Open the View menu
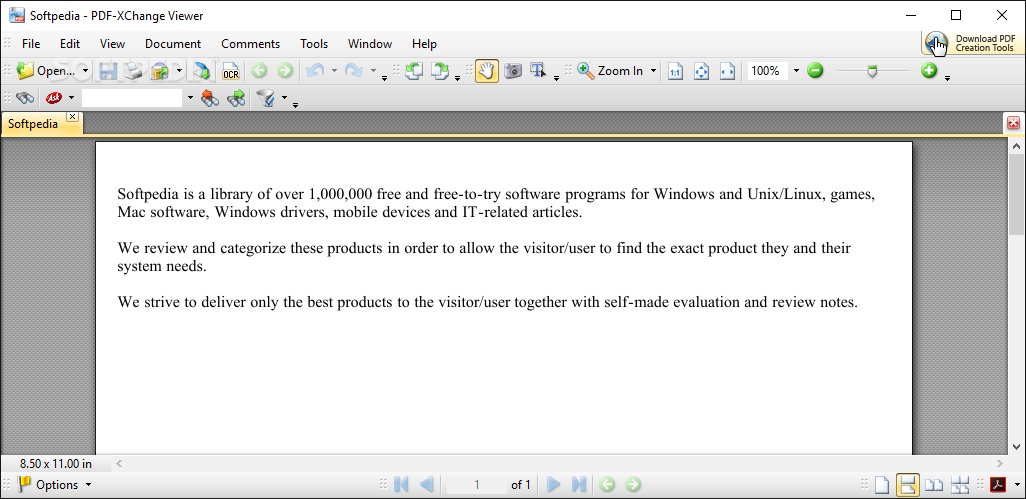This screenshot has height=499, width=1026. (x=113, y=44)
